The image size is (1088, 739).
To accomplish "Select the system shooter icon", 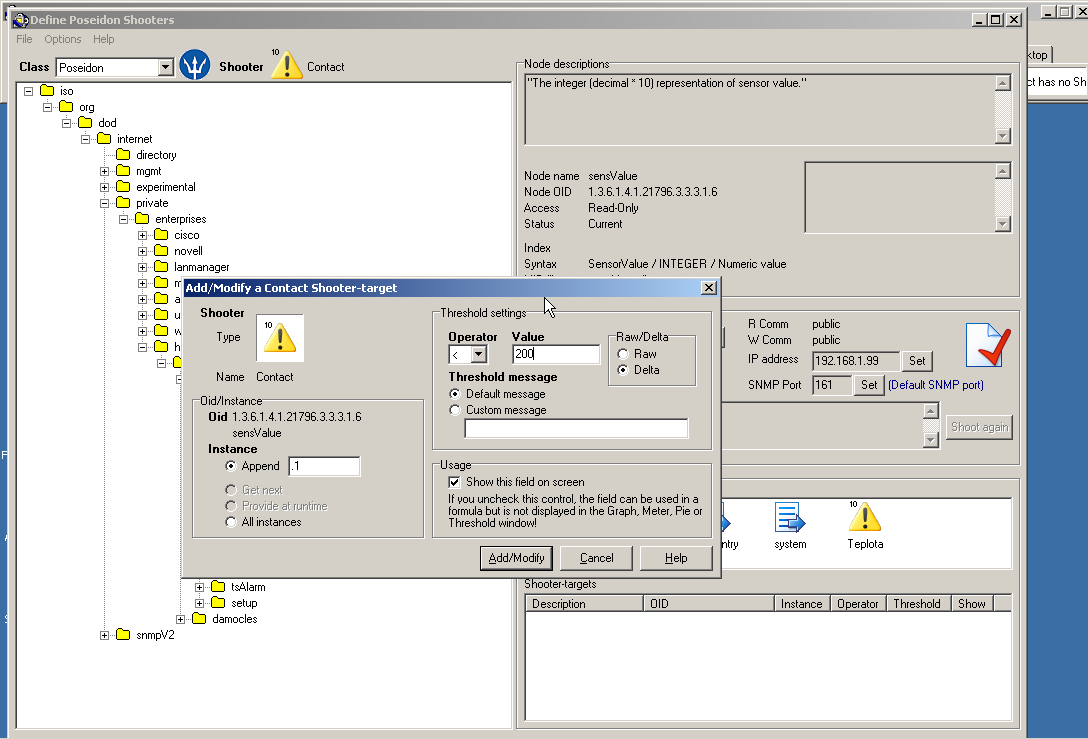I will [x=790, y=518].
